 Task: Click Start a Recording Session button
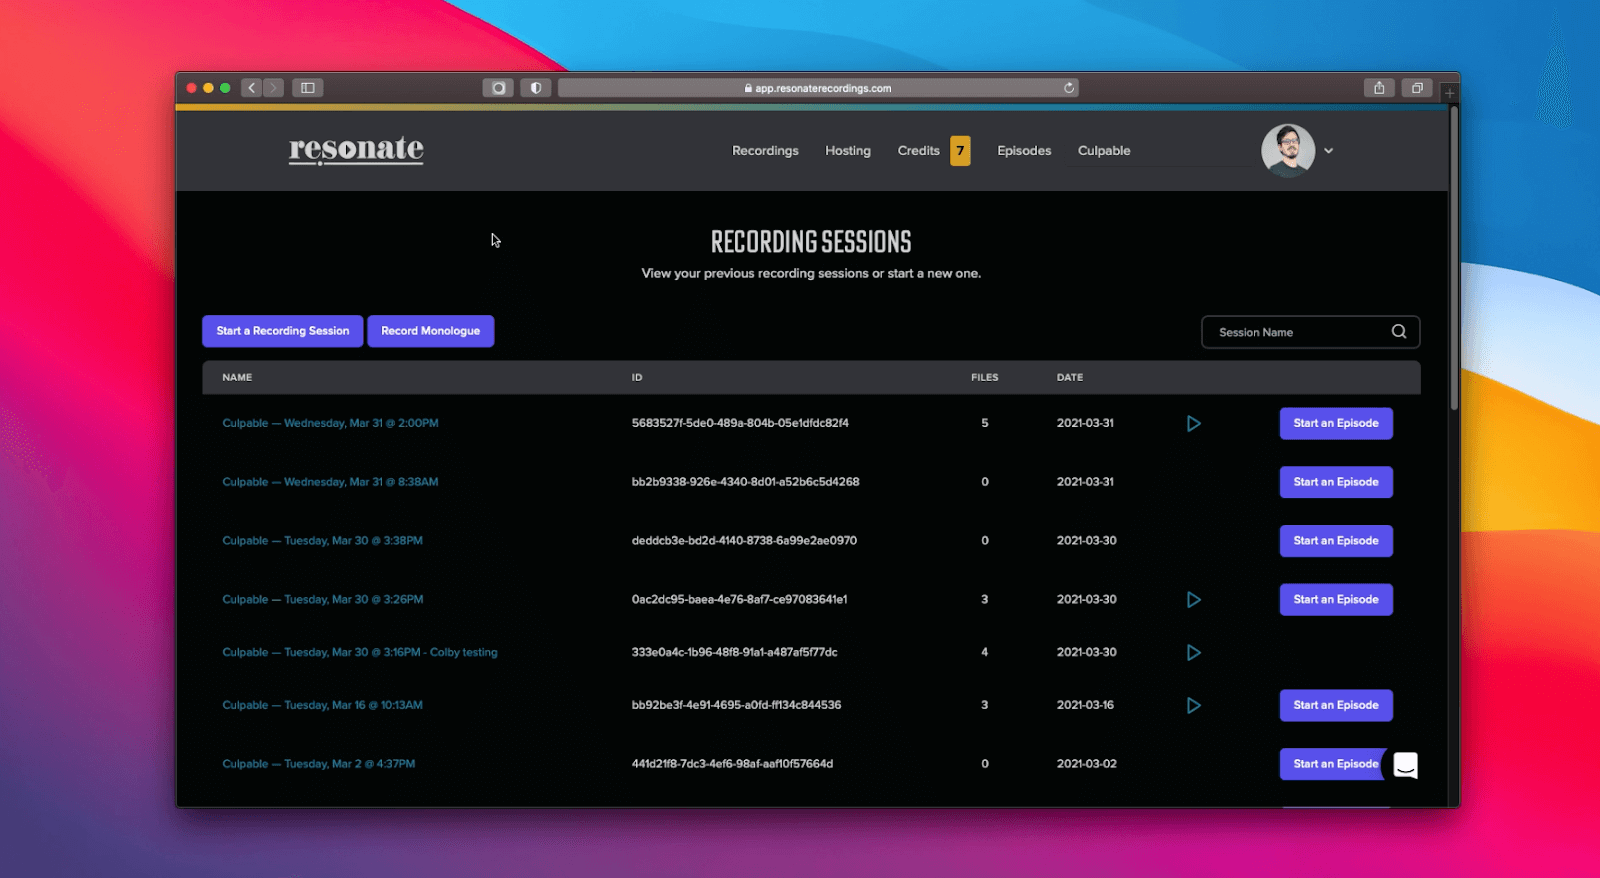(x=283, y=331)
